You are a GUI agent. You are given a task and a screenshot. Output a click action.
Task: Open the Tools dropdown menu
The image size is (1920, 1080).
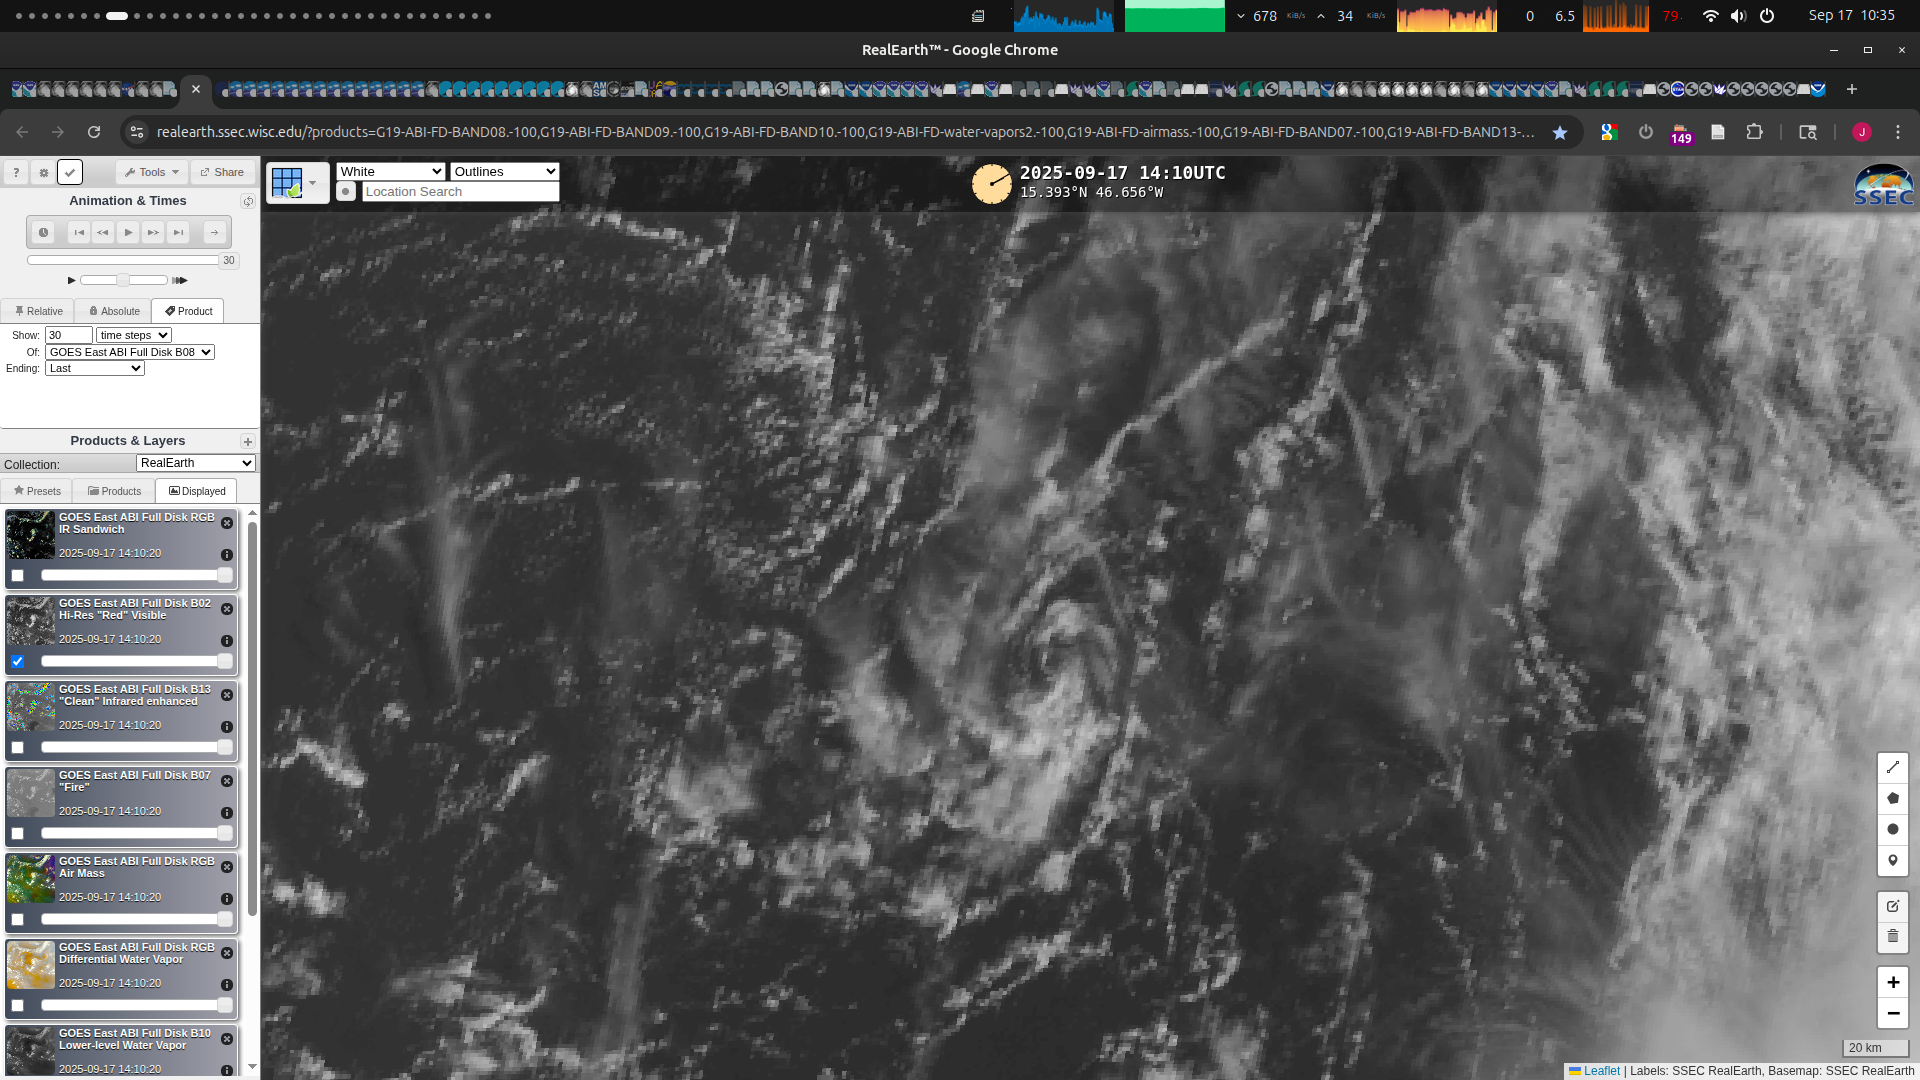[152, 172]
